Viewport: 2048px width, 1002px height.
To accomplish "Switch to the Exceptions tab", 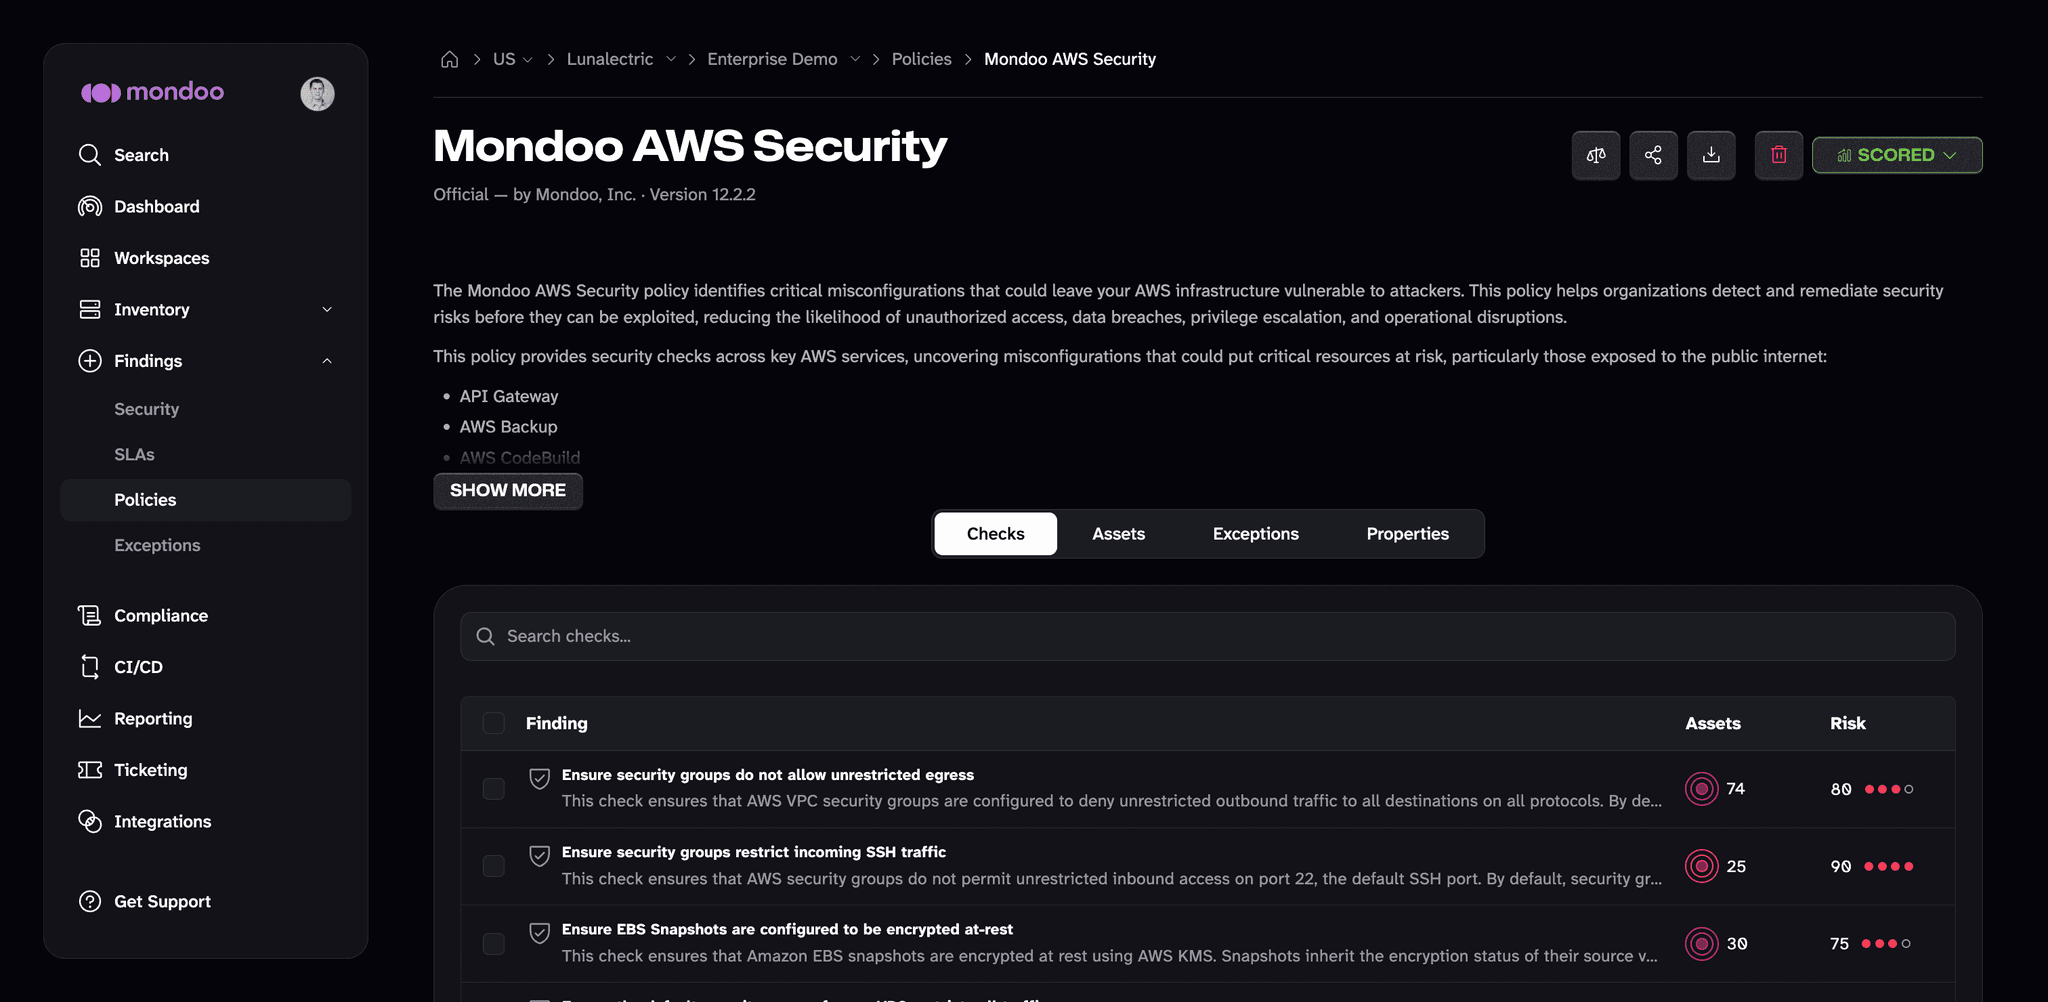I will pyautogui.click(x=1255, y=534).
